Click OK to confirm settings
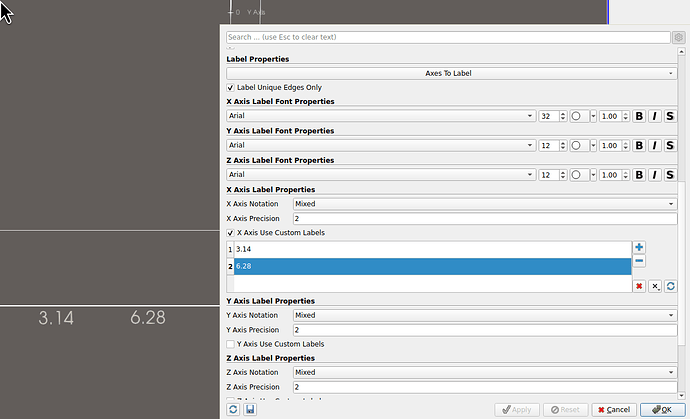690x419 pixels. [662, 410]
